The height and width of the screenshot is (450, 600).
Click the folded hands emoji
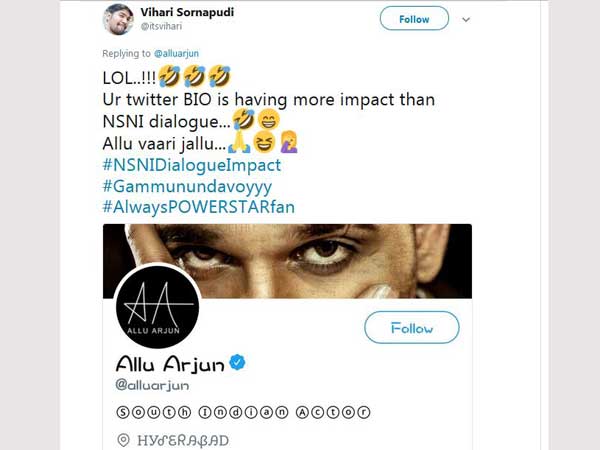click(x=238, y=142)
